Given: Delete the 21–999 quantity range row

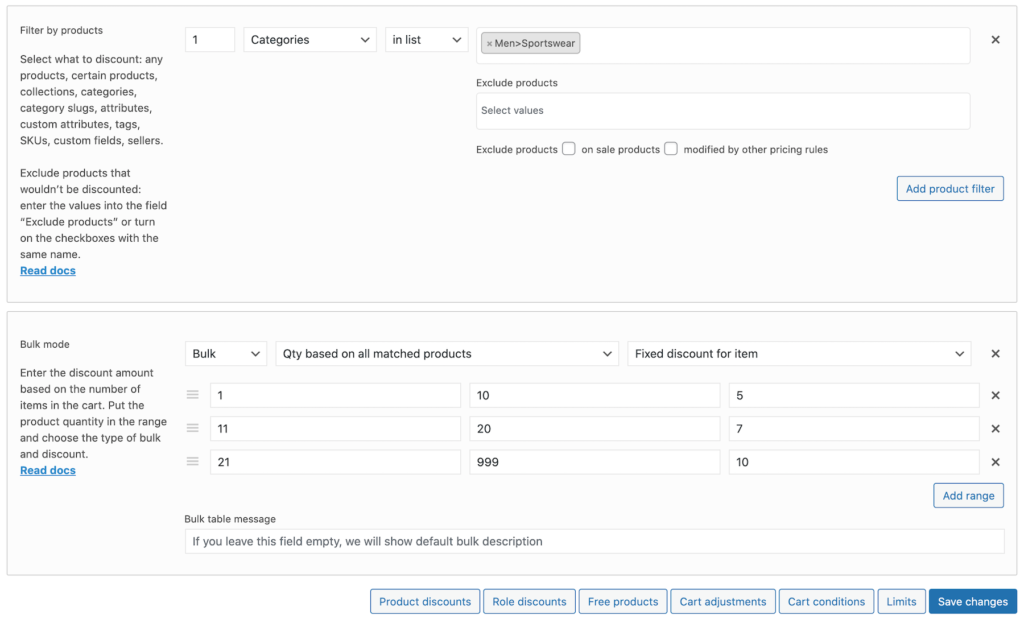Looking at the screenshot, I should point(996,461).
